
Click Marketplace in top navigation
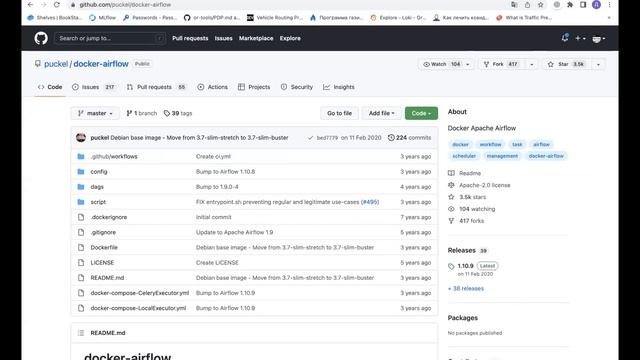pos(256,38)
